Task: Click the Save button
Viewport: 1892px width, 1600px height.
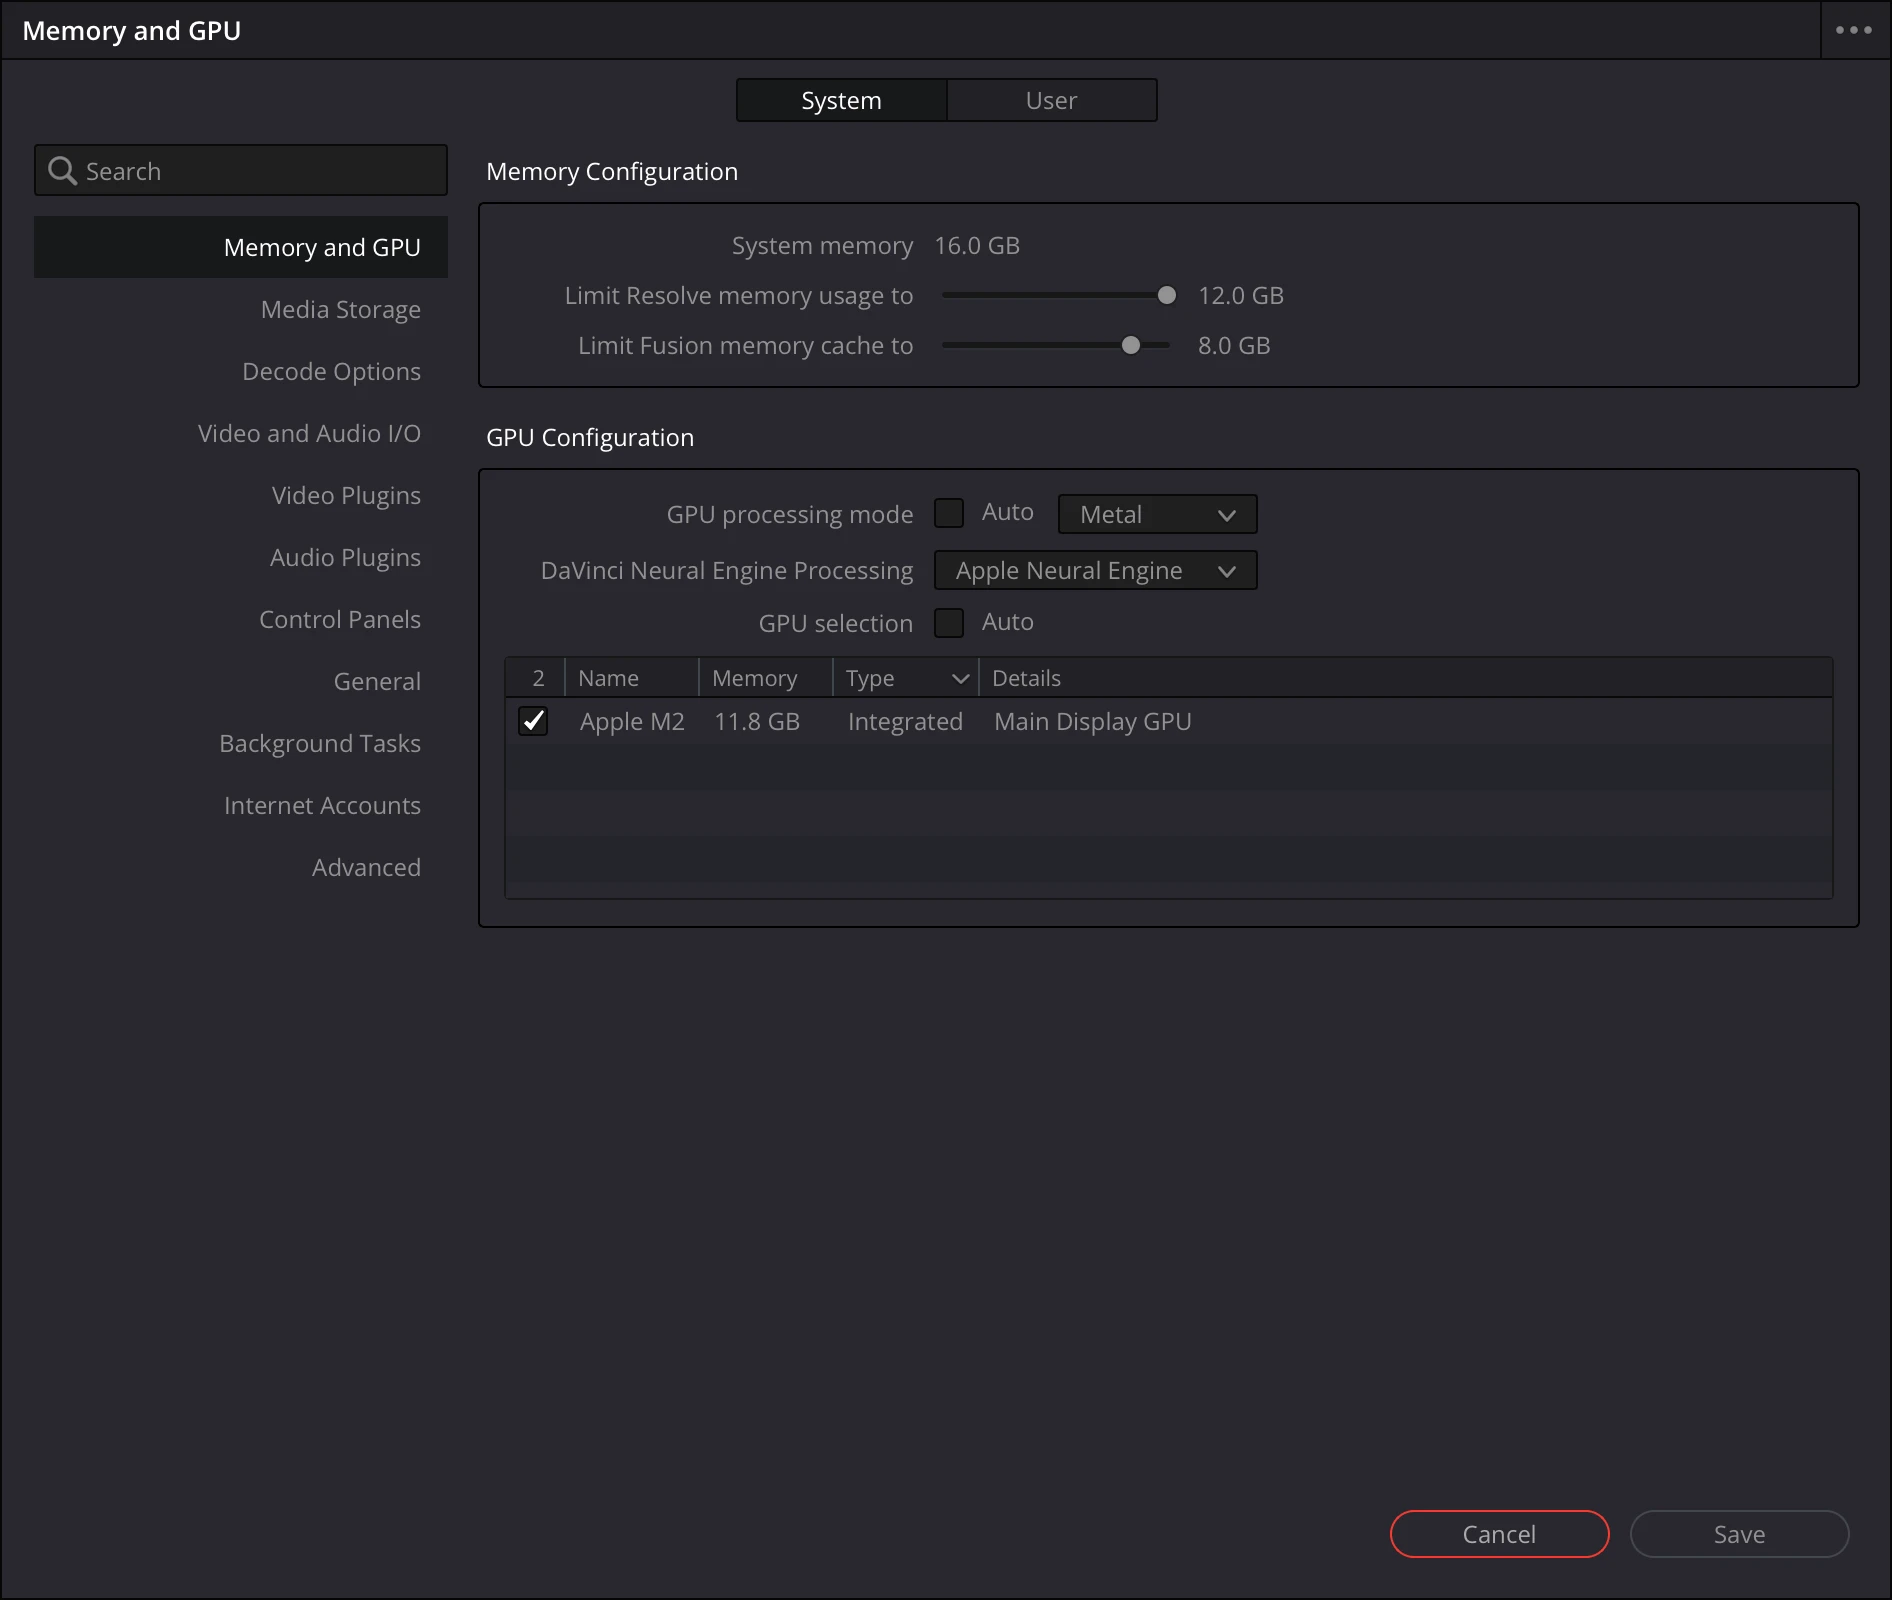Action: point(1739,1534)
